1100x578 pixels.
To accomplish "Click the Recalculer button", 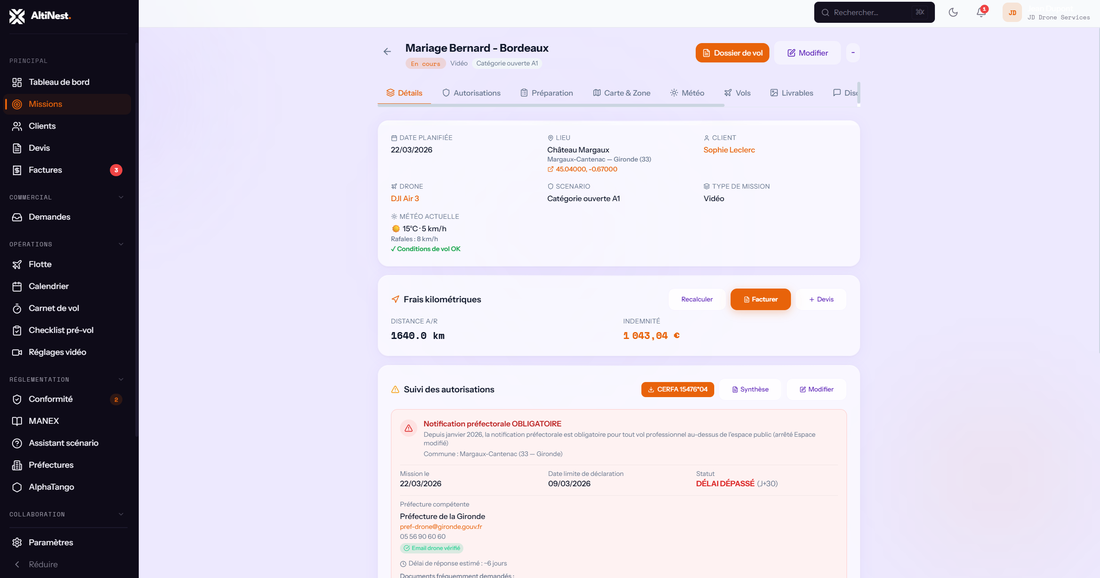I will 697,299.
